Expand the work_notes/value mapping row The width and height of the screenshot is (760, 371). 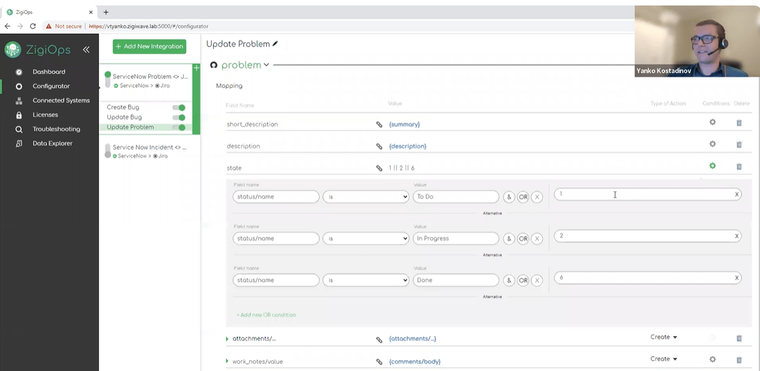point(227,361)
